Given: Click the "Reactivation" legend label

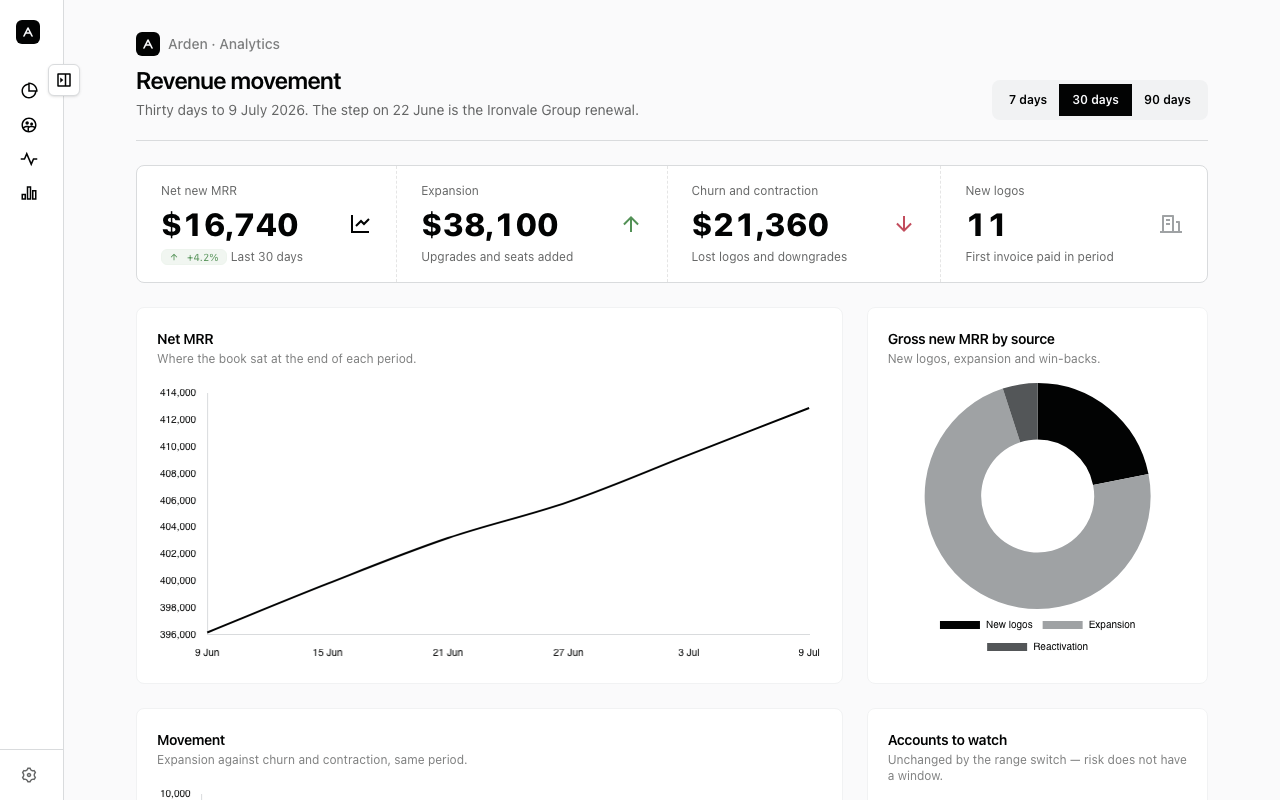Looking at the screenshot, I should point(1060,647).
